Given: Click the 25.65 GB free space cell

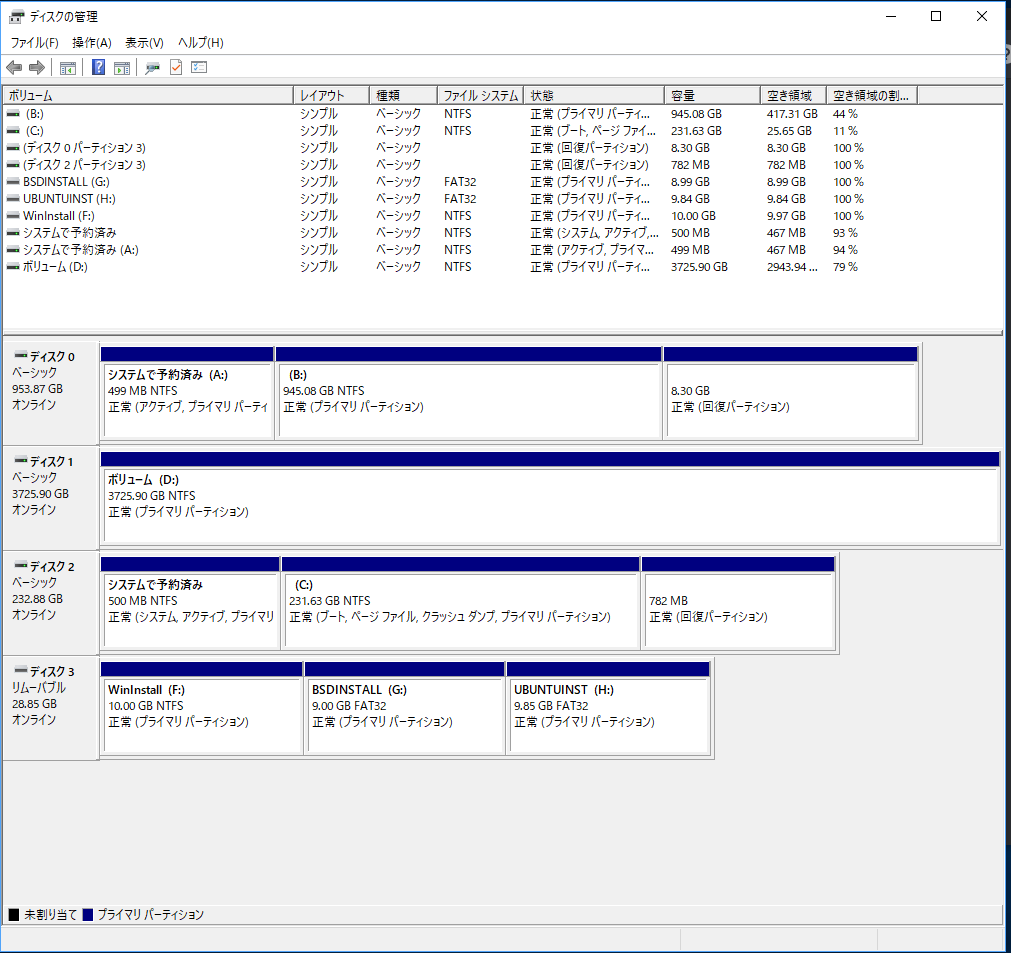Looking at the screenshot, I should 789,131.
